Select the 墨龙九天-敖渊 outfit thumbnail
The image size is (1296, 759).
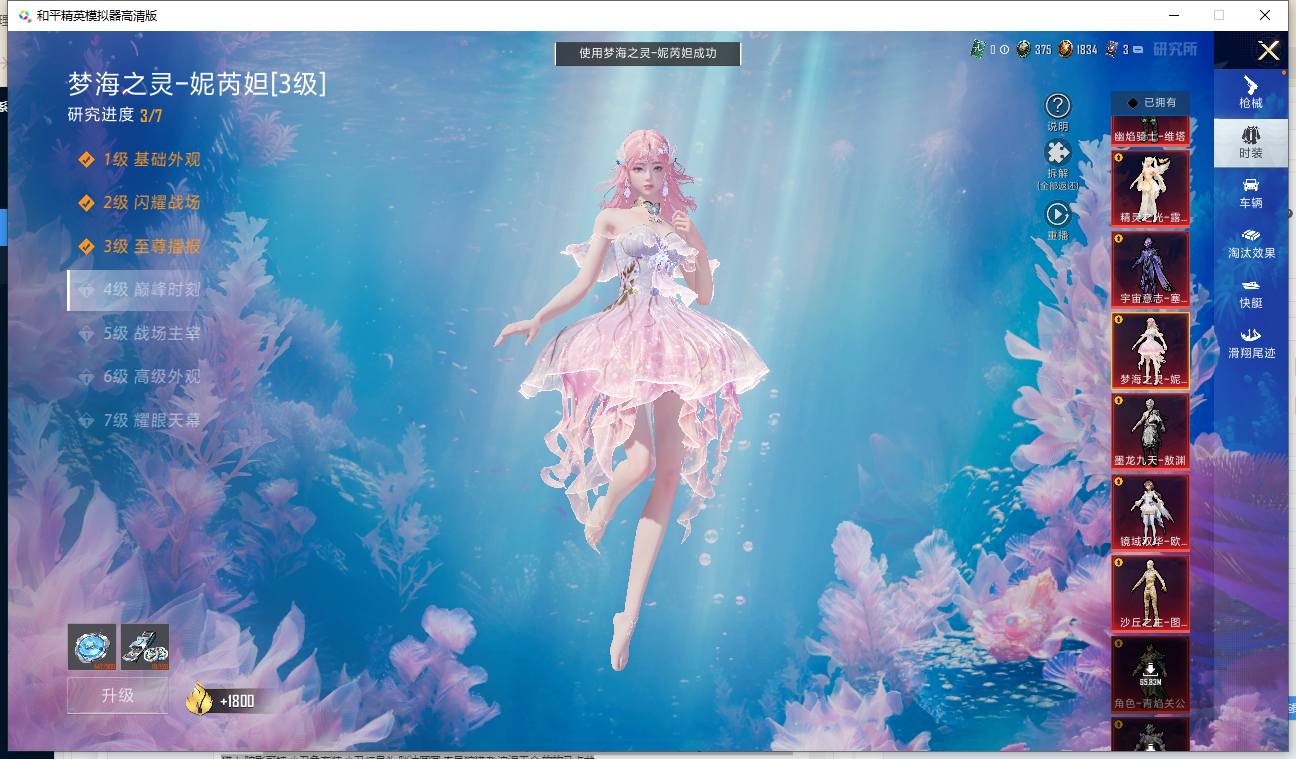[x=1151, y=431]
